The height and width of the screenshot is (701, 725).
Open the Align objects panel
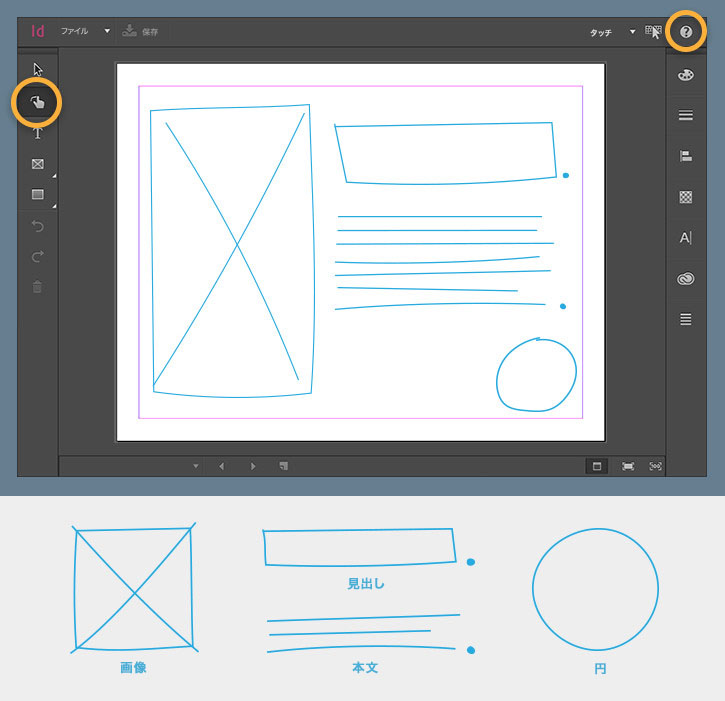(x=686, y=156)
